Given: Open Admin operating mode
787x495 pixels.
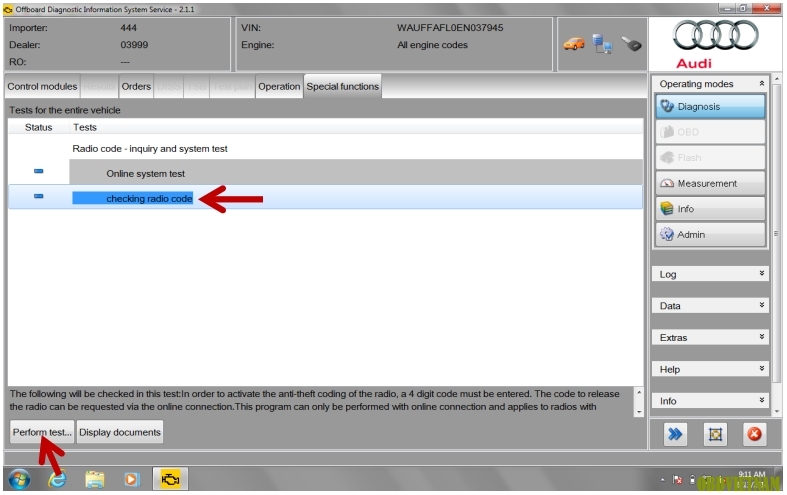Looking at the screenshot, I should click(x=710, y=234).
